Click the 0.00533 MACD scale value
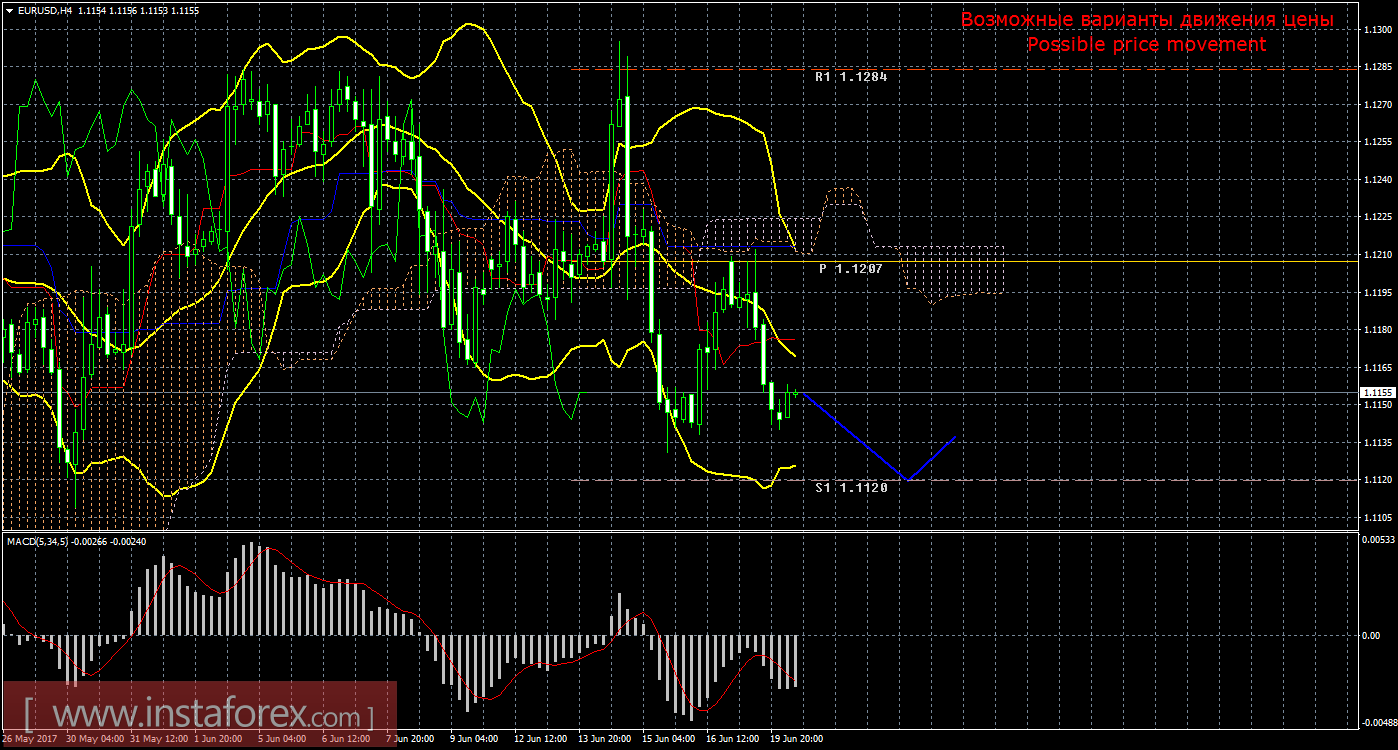Viewport: 1398px width, 750px height. tap(1377, 539)
